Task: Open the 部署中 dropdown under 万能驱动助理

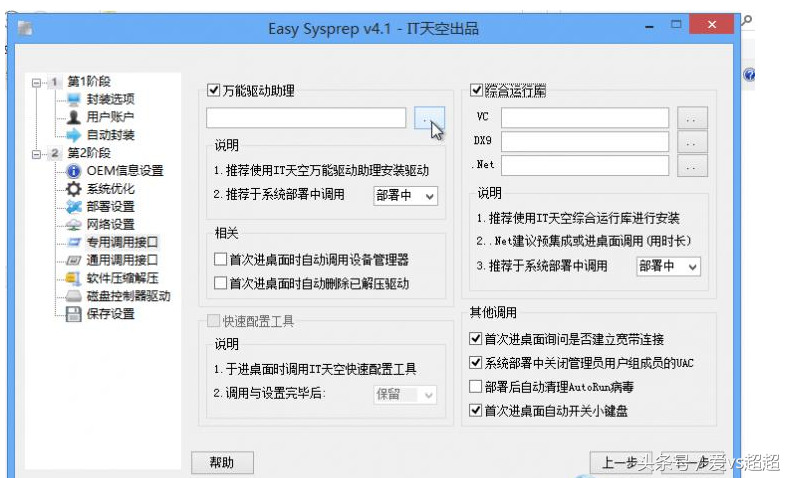Action: (406, 196)
